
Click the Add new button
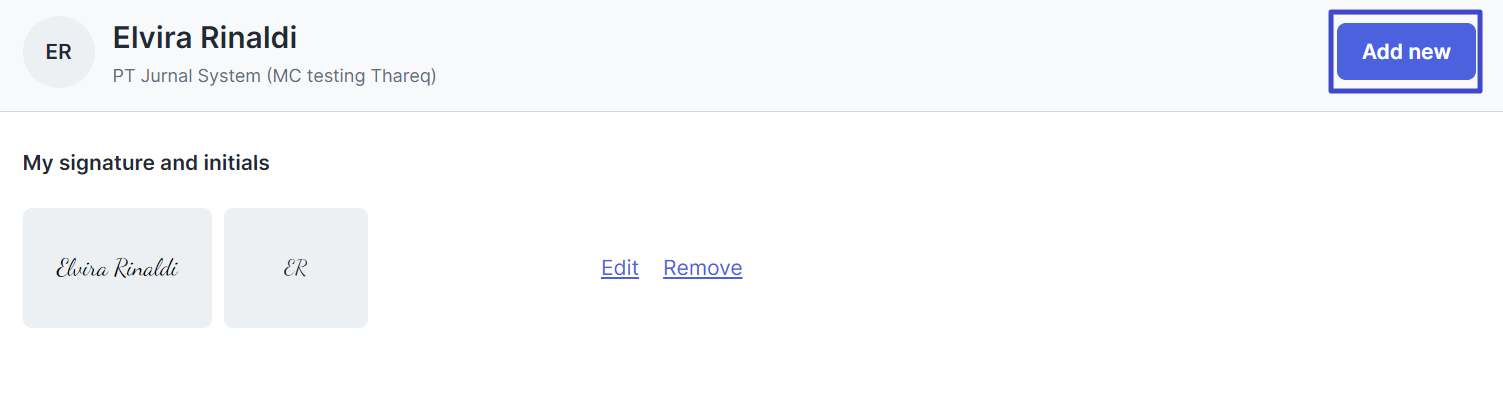pyautogui.click(x=1406, y=51)
